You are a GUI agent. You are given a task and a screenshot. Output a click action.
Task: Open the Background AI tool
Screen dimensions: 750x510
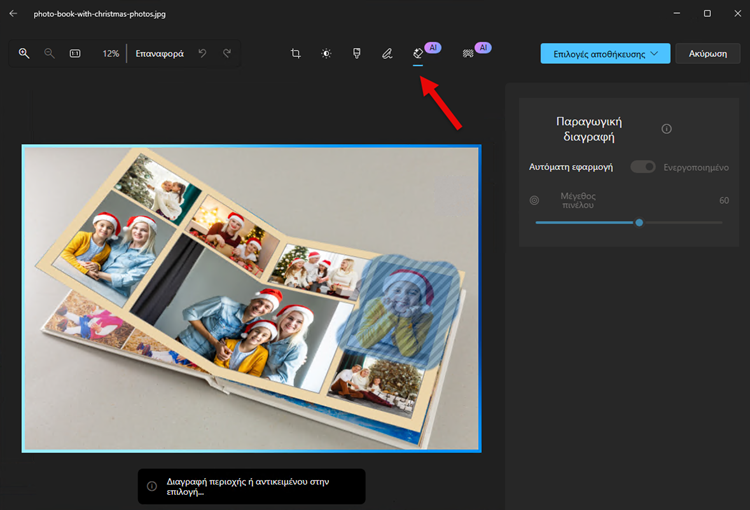point(468,53)
